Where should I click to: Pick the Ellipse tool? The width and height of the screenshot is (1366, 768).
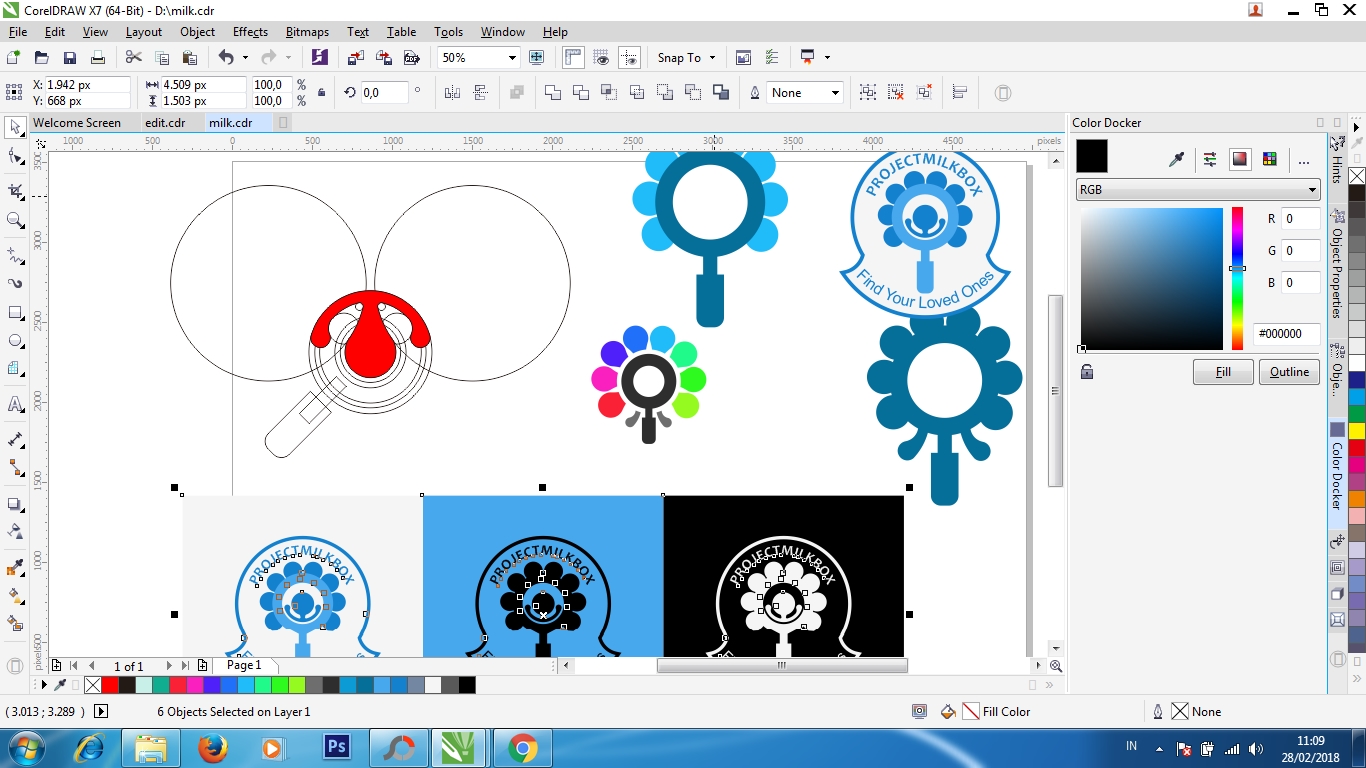[x=15, y=341]
